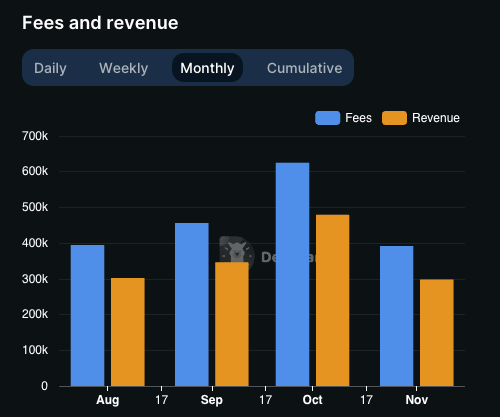Select the September Revenue bar
This screenshot has height=417, width=500.
click(232, 324)
